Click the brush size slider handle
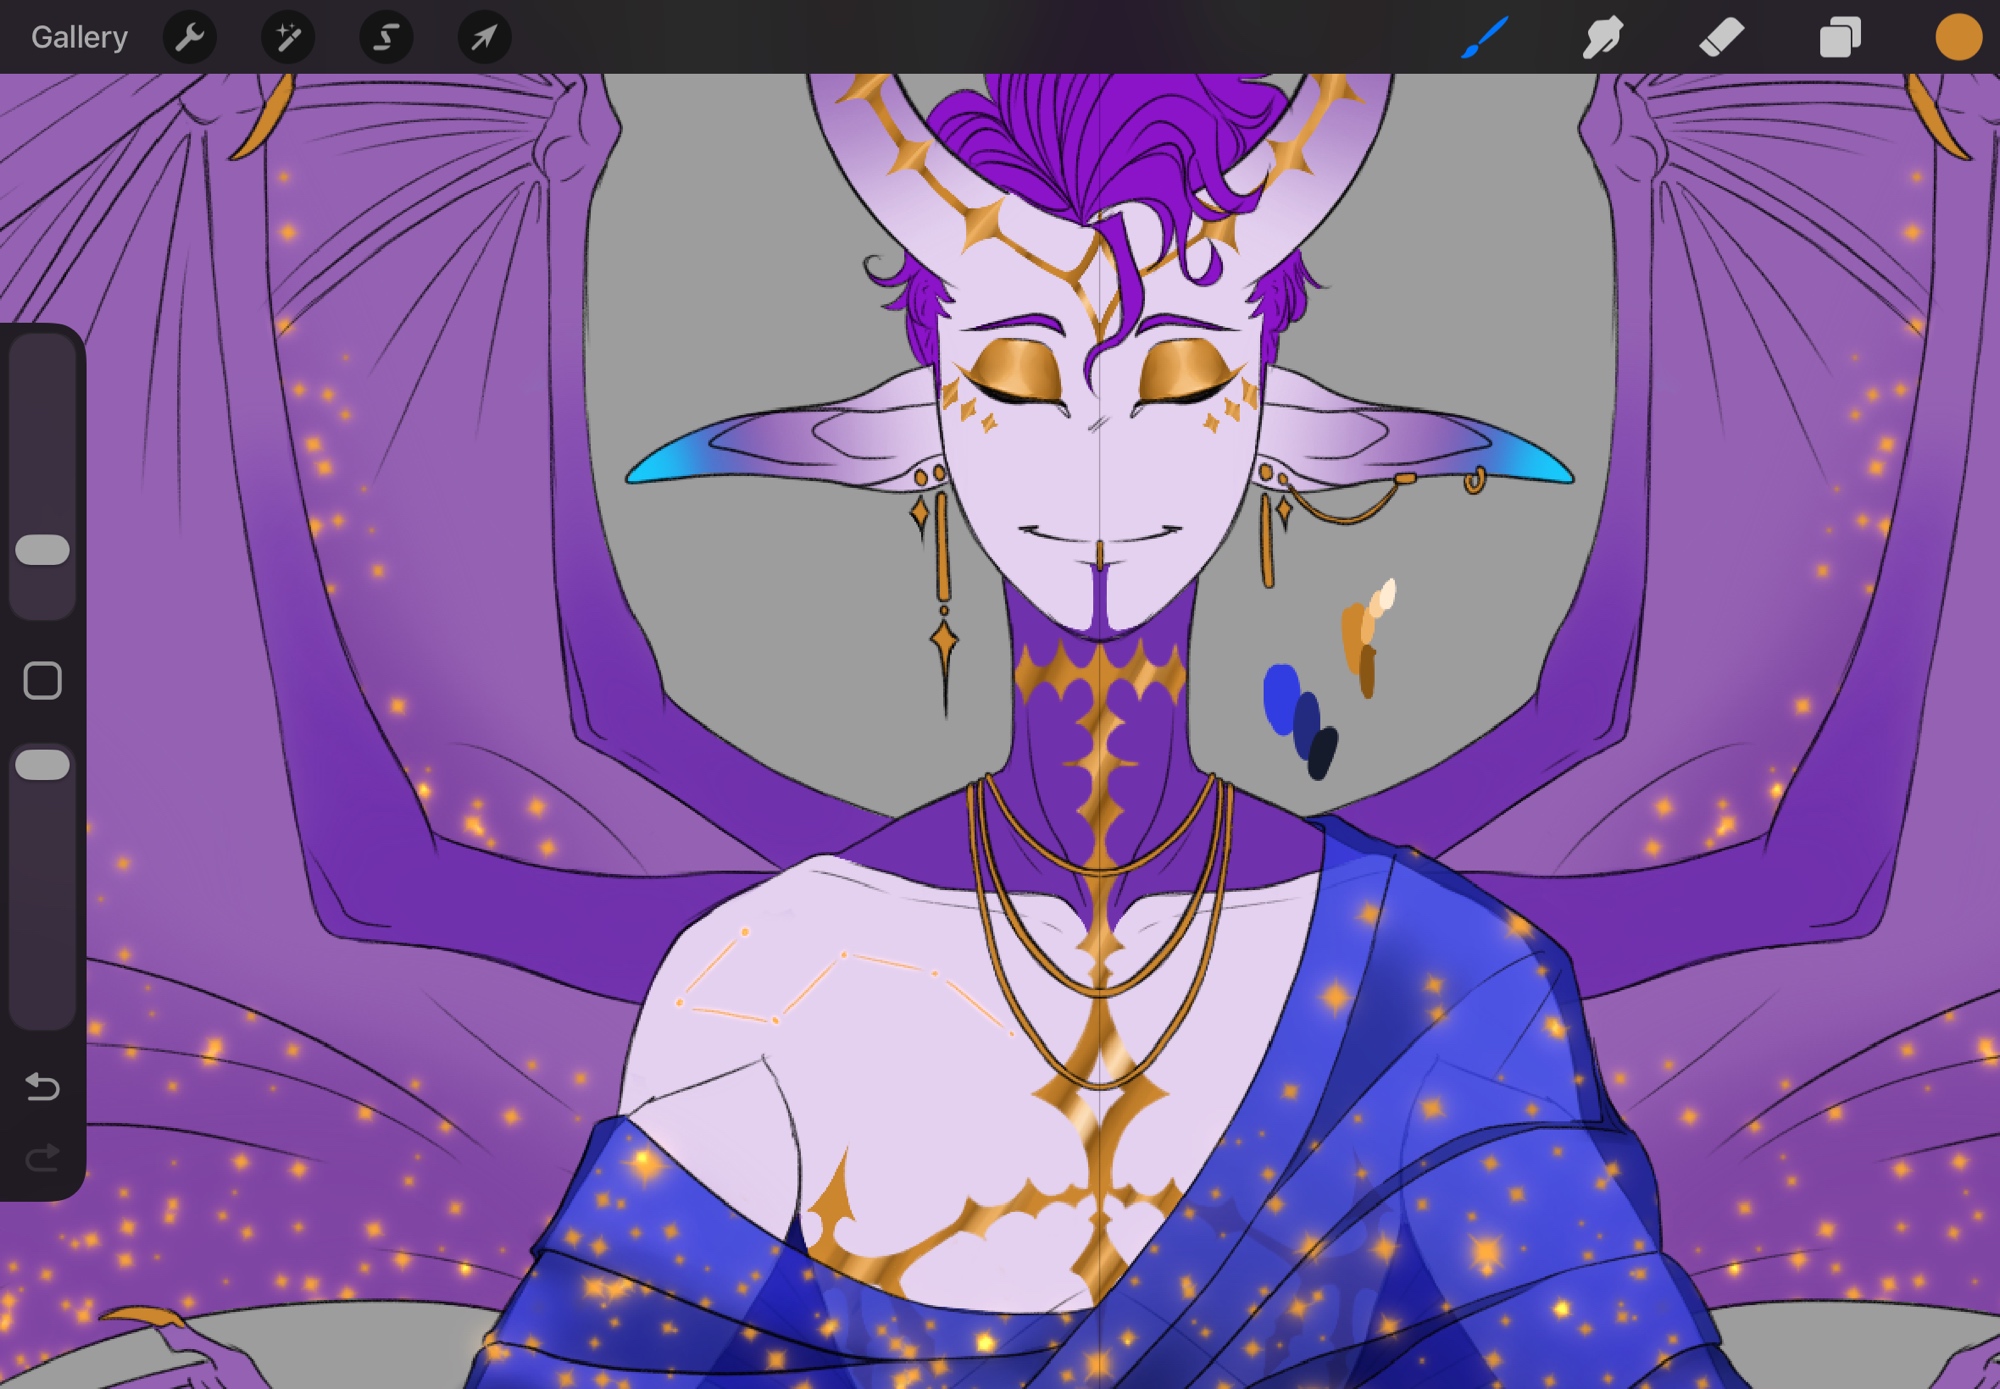This screenshot has width=2000, height=1389. 43,549
